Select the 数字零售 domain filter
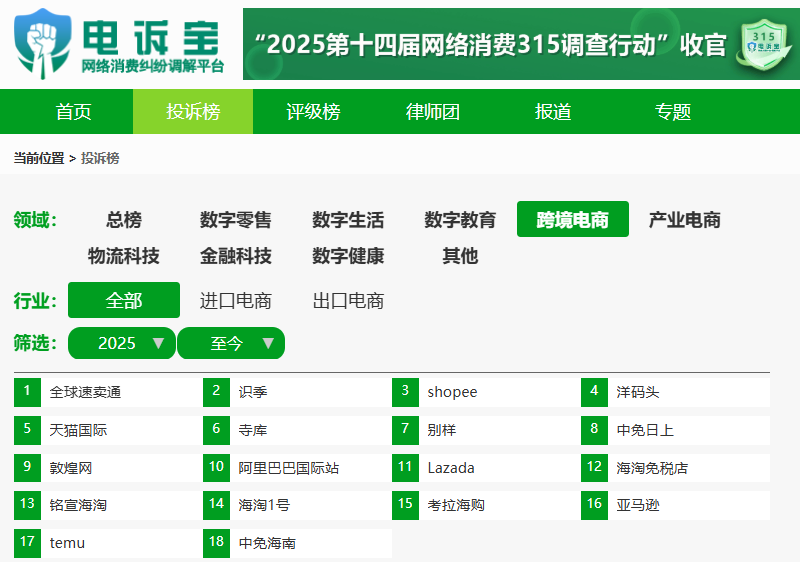 pos(236,220)
